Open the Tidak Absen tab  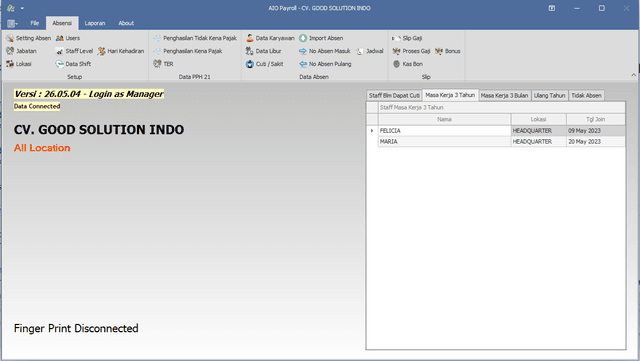tap(586, 96)
